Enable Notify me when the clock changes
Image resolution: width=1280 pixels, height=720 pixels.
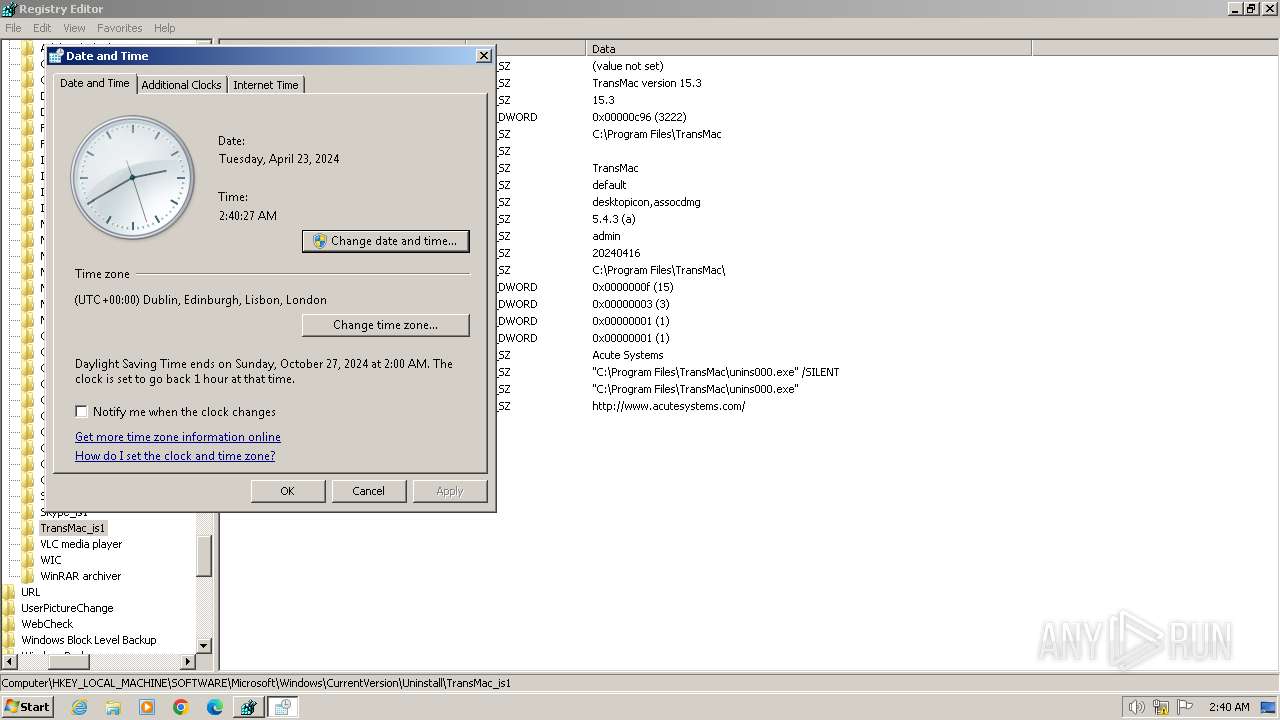(x=82, y=412)
